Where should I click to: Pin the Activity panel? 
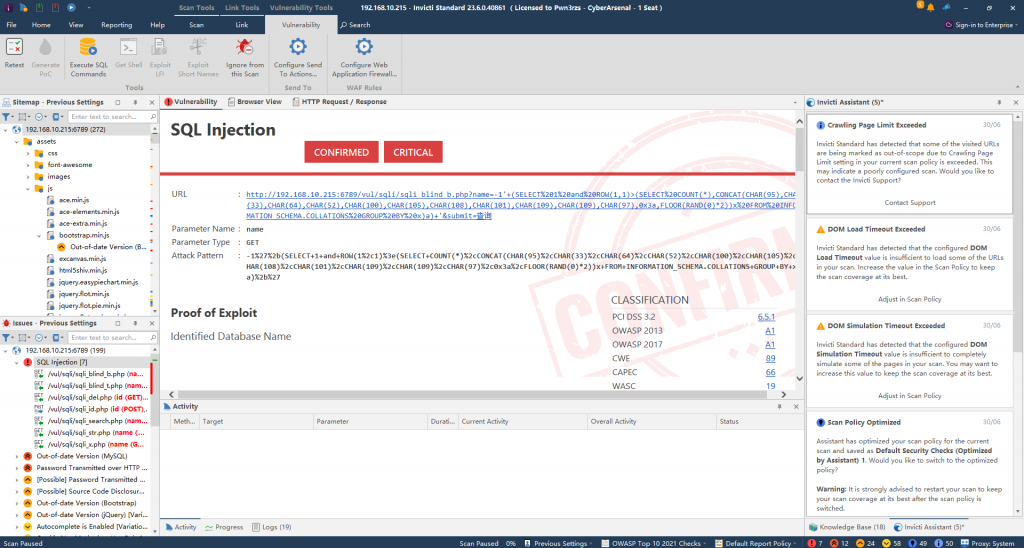click(778, 406)
